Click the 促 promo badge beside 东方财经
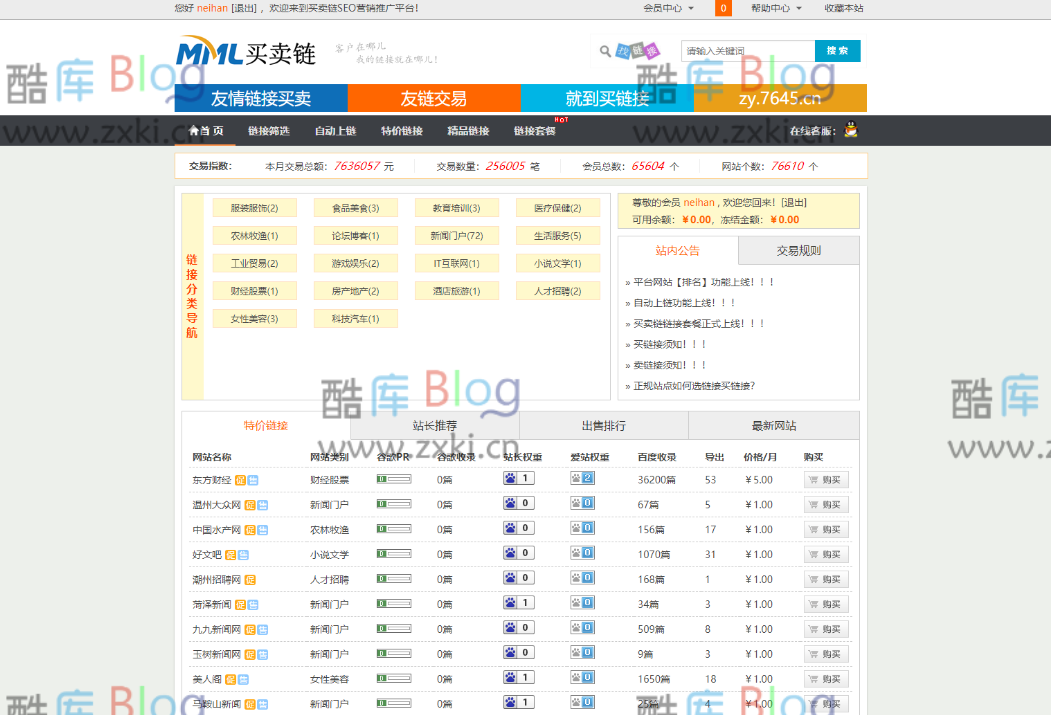Viewport: 1051px width, 715px height. [x=242, y=480]
